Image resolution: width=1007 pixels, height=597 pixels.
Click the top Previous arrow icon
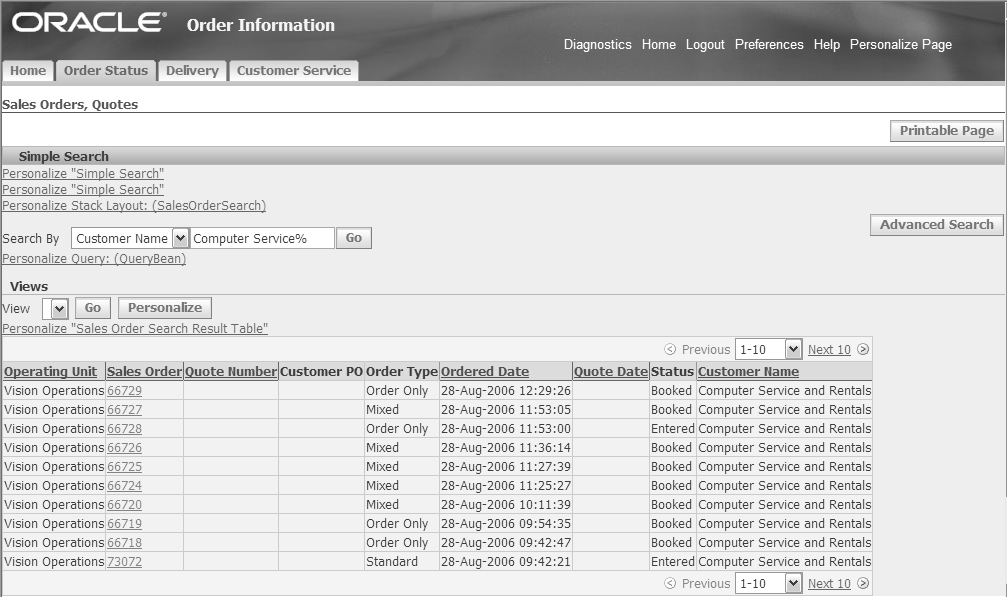click(670, 349)
